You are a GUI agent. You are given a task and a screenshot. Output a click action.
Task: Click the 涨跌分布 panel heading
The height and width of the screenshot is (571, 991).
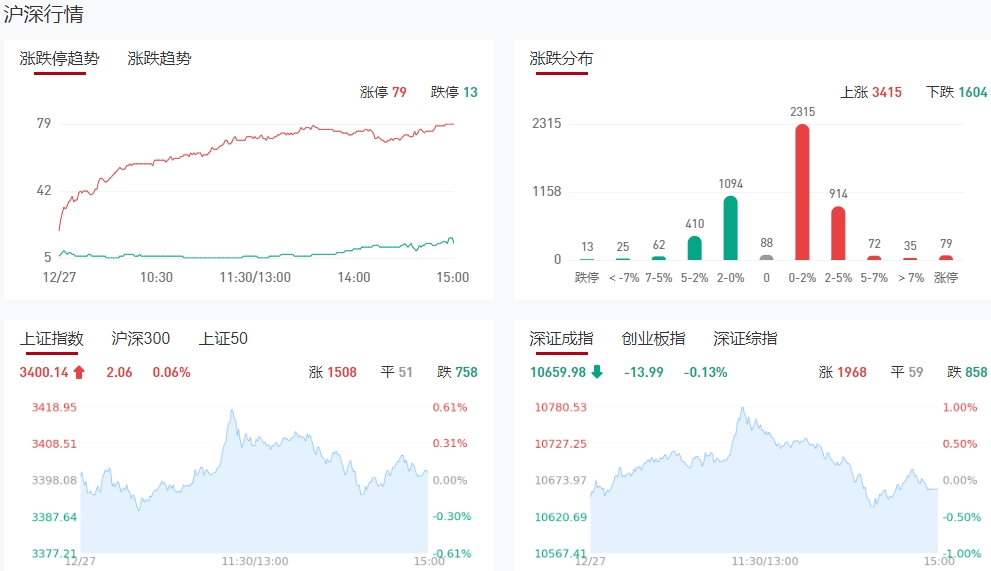pos(561,58)
